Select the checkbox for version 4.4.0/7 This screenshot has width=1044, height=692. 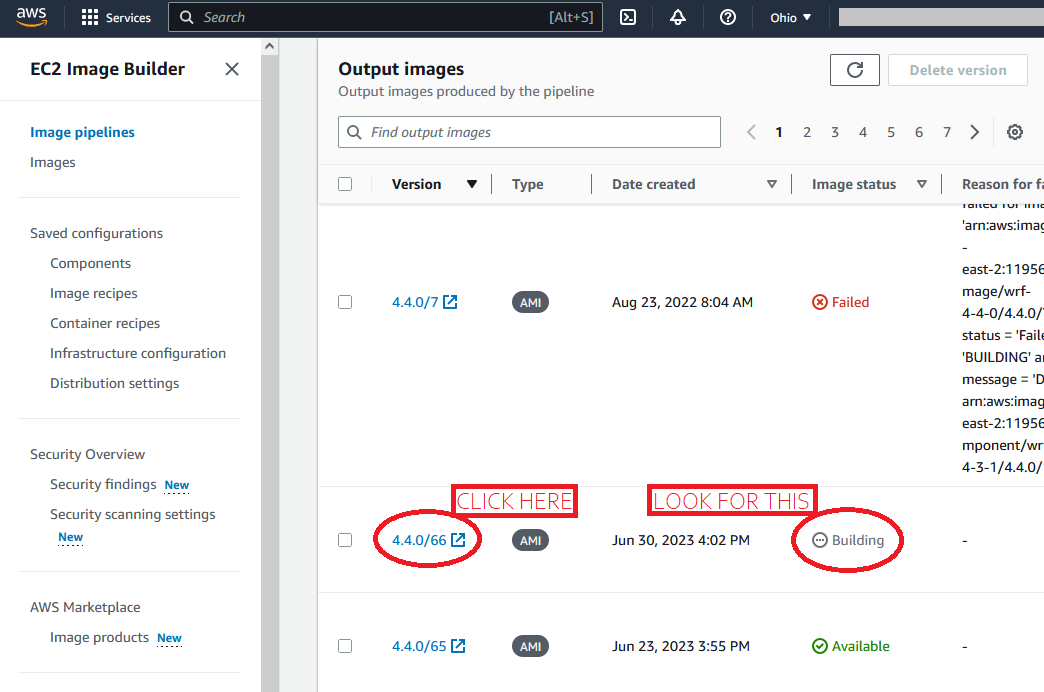[345, 302]
